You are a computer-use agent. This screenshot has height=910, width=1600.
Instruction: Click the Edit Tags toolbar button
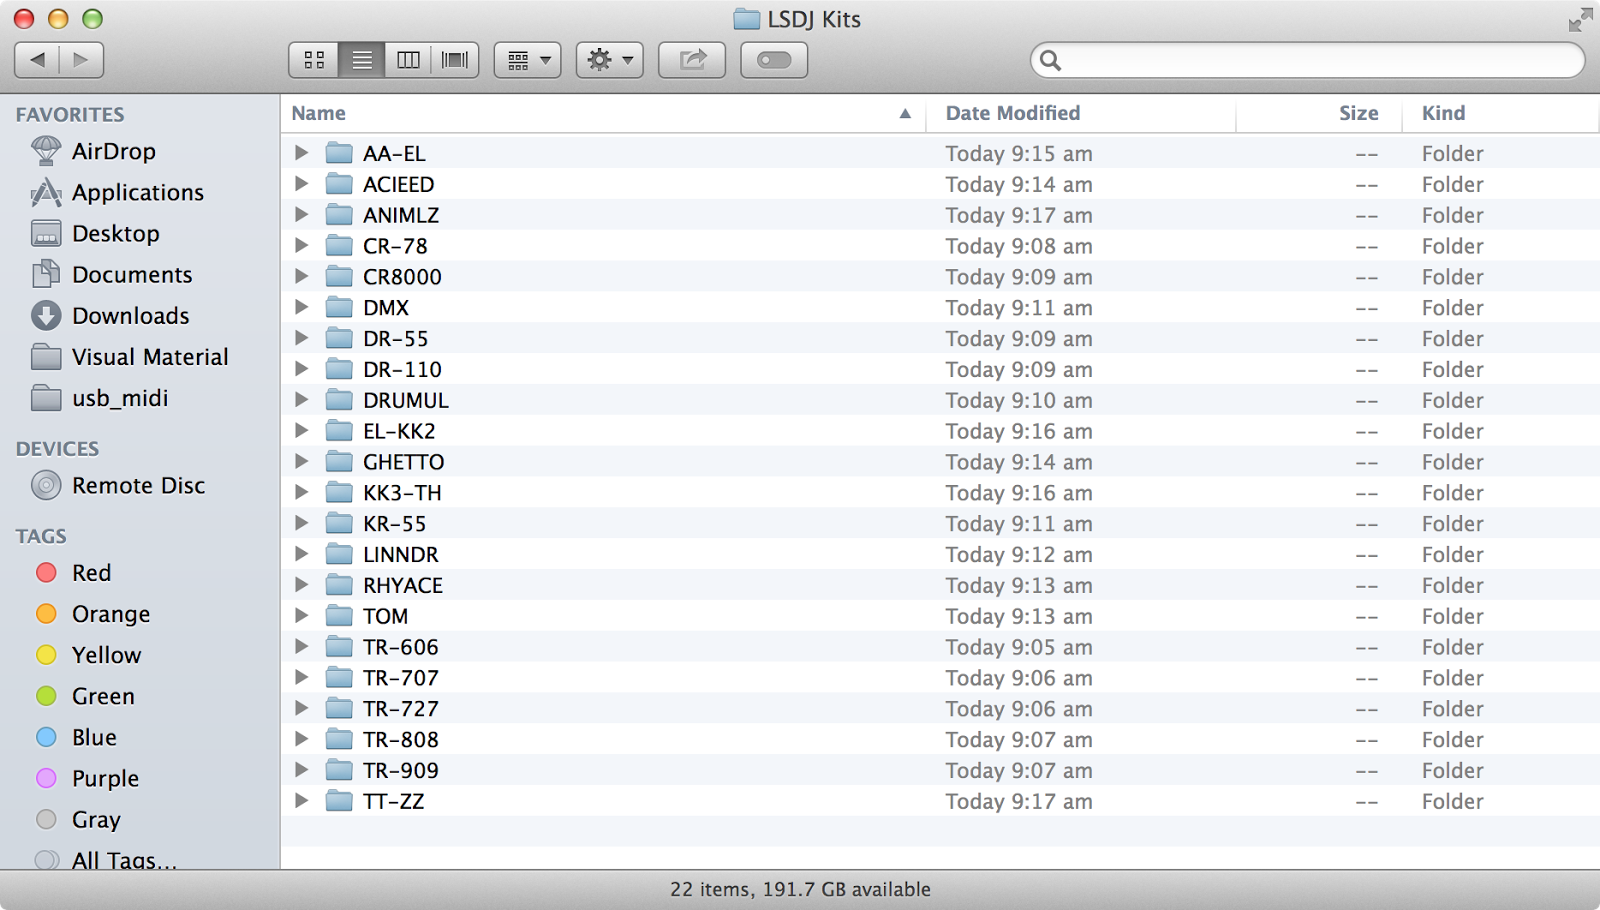pyautogui.click(x=774, y=60)
